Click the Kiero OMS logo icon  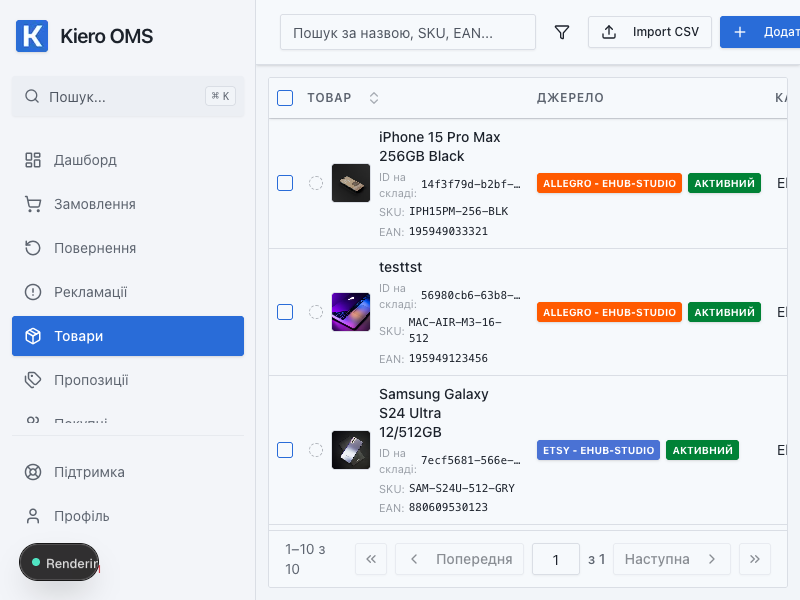coord(32,36)
